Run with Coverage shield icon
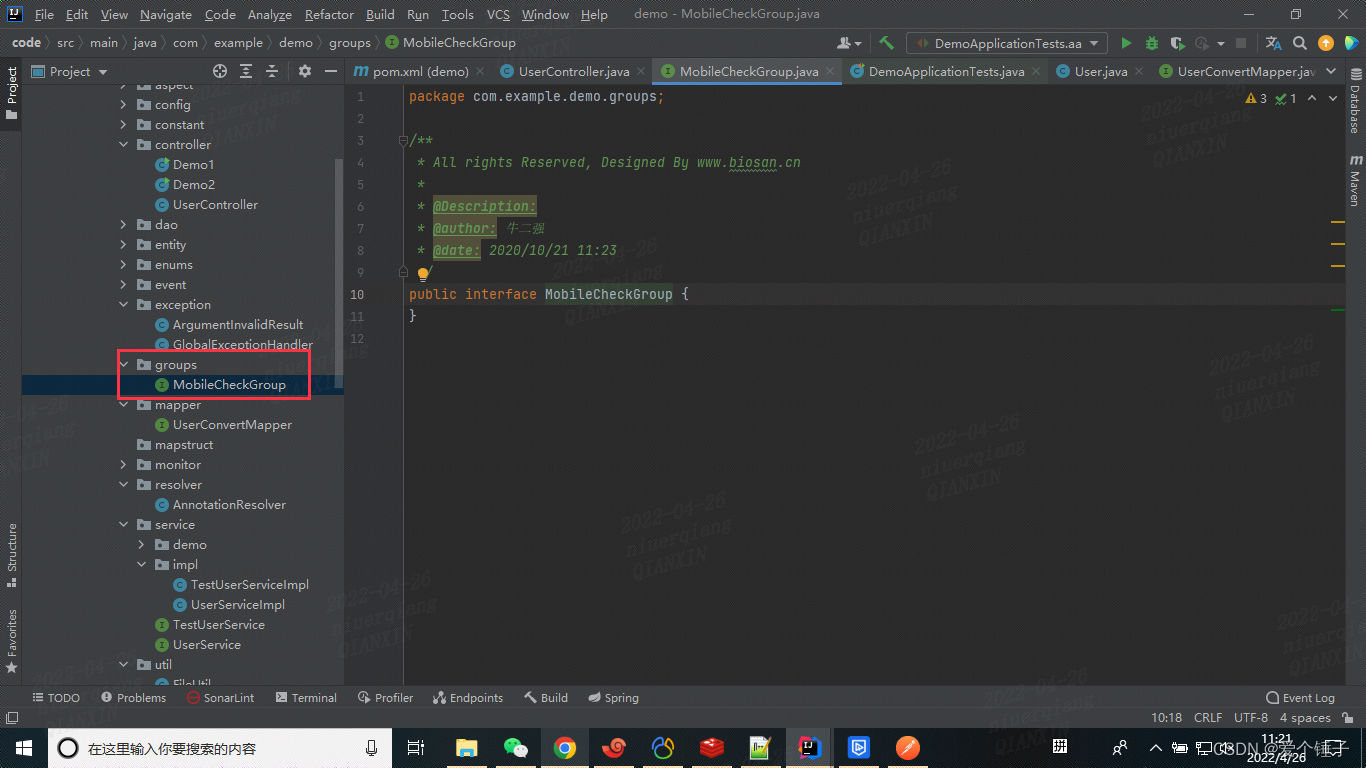Screen dimensions: 1366x768 (x=1177, y=43)
